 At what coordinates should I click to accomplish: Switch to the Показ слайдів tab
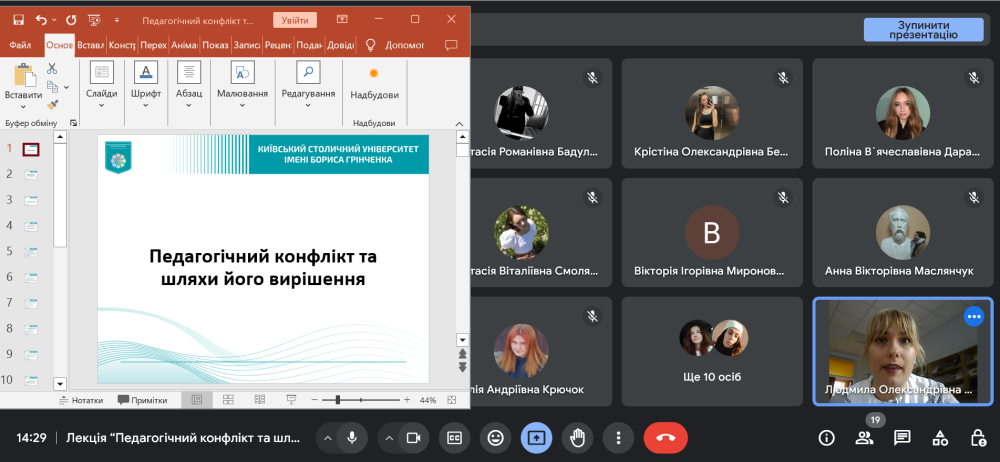tap(216, 45)
